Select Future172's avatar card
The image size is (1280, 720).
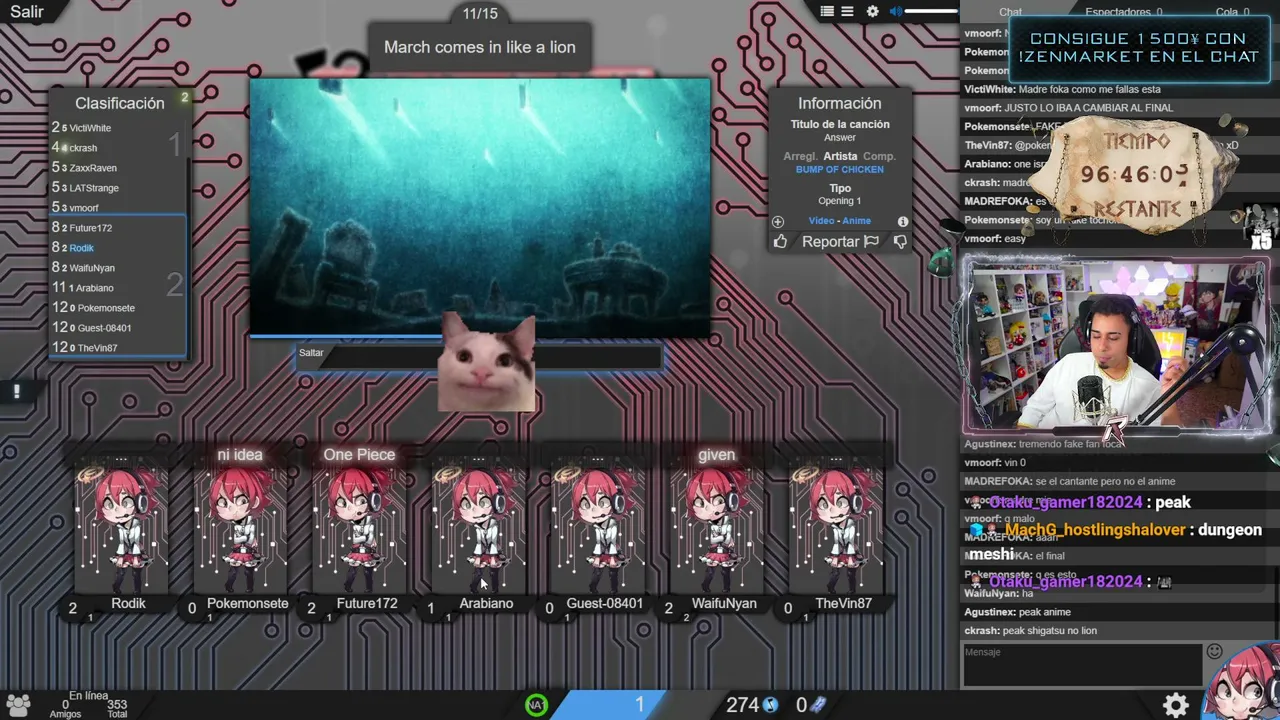coord(359,528)
